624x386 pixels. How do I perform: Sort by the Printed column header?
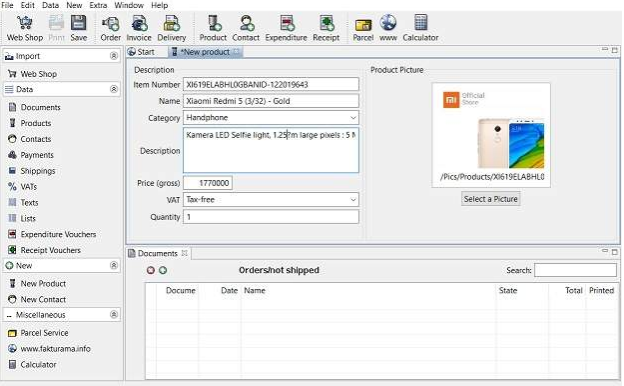[602, 290]
